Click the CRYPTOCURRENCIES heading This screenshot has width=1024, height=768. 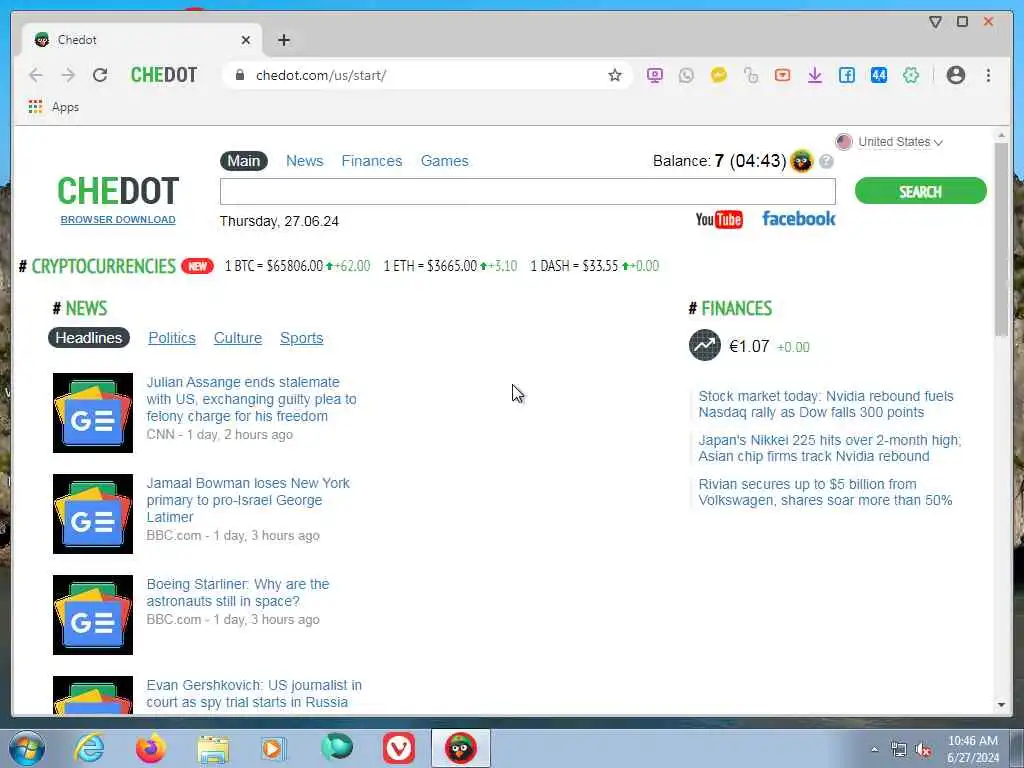click(x=103, y=266)
